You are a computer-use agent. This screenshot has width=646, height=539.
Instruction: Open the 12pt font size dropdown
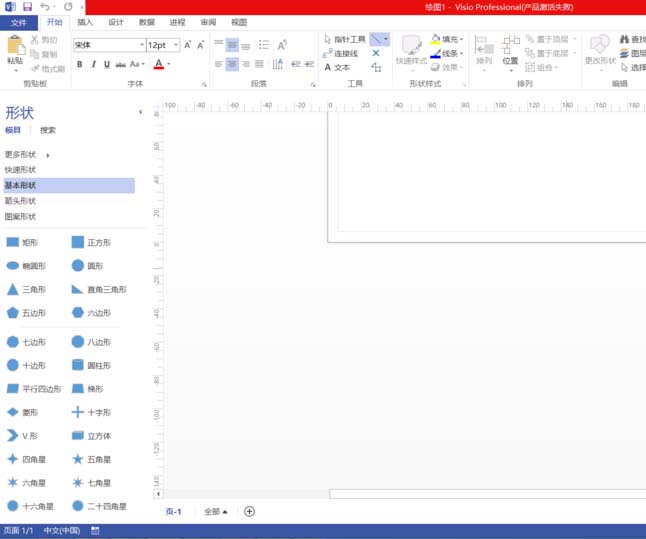(176, 45)
